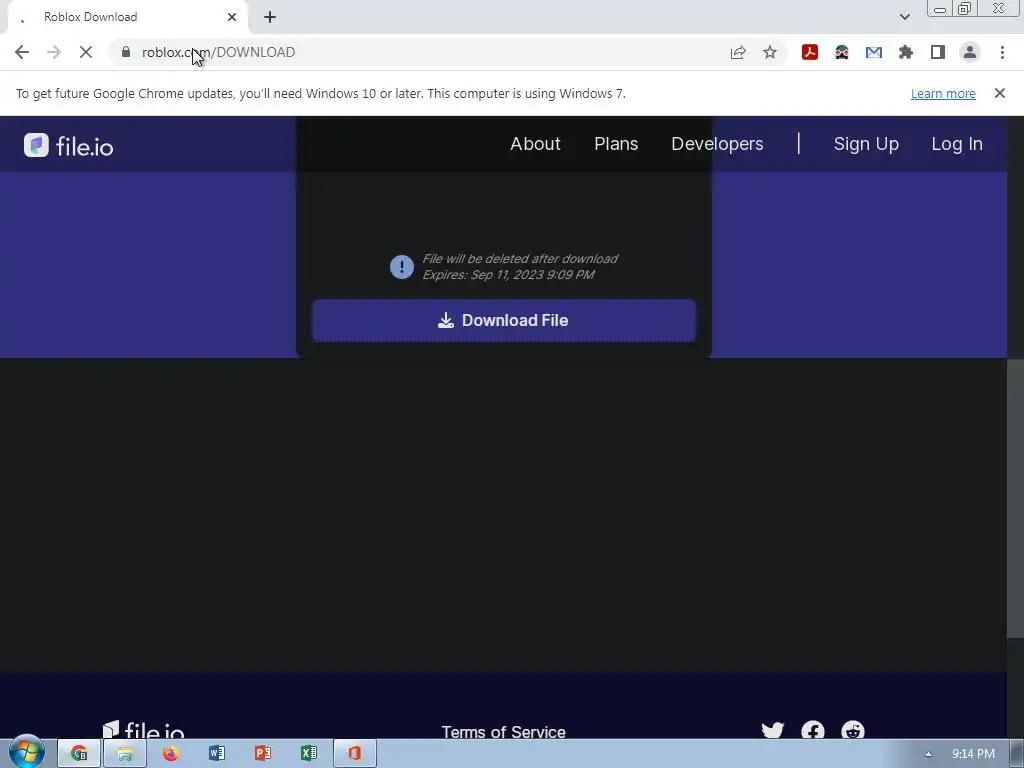Image resolution: width=1024 pixels, height=768 pixels.
Task: Click the site security lock icon
Action: point(126,52)
